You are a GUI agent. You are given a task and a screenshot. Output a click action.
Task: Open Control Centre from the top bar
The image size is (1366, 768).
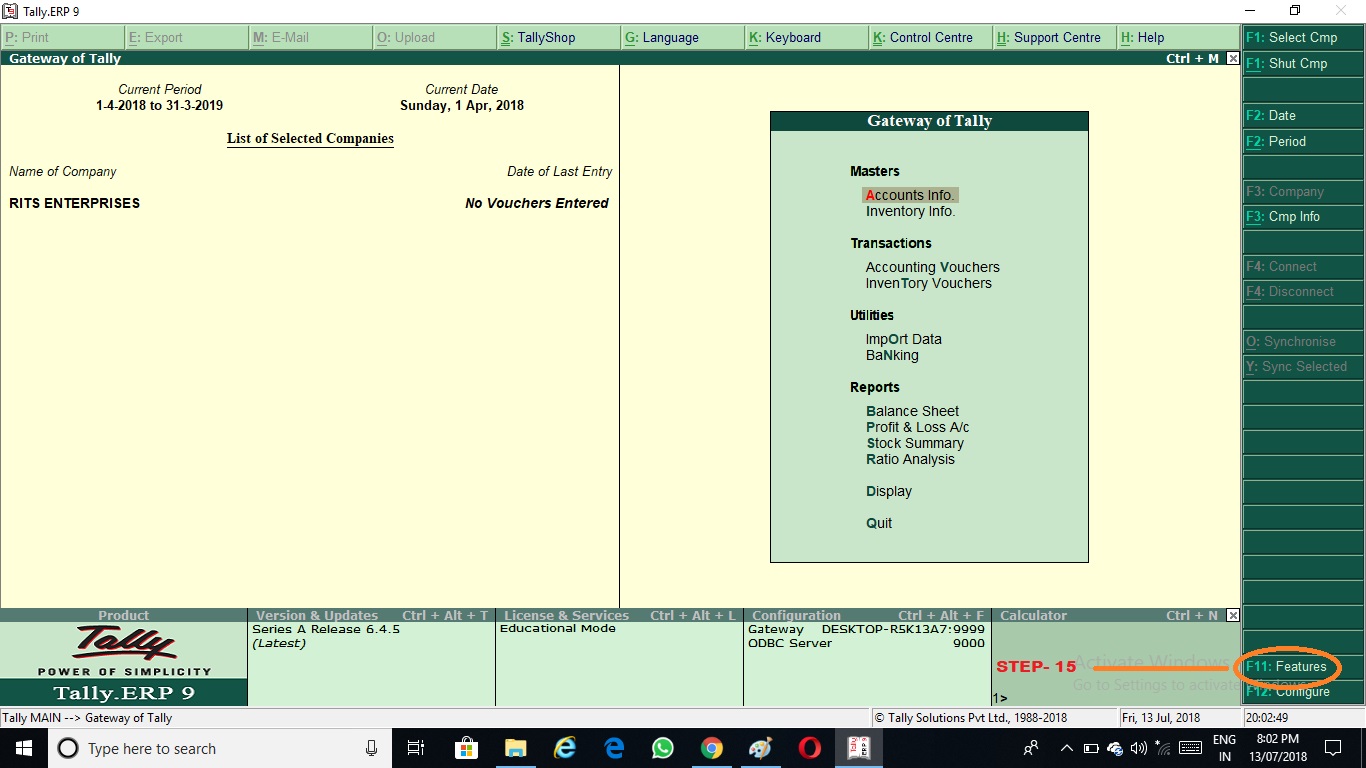pyautogui.click(x=930, y=38)
